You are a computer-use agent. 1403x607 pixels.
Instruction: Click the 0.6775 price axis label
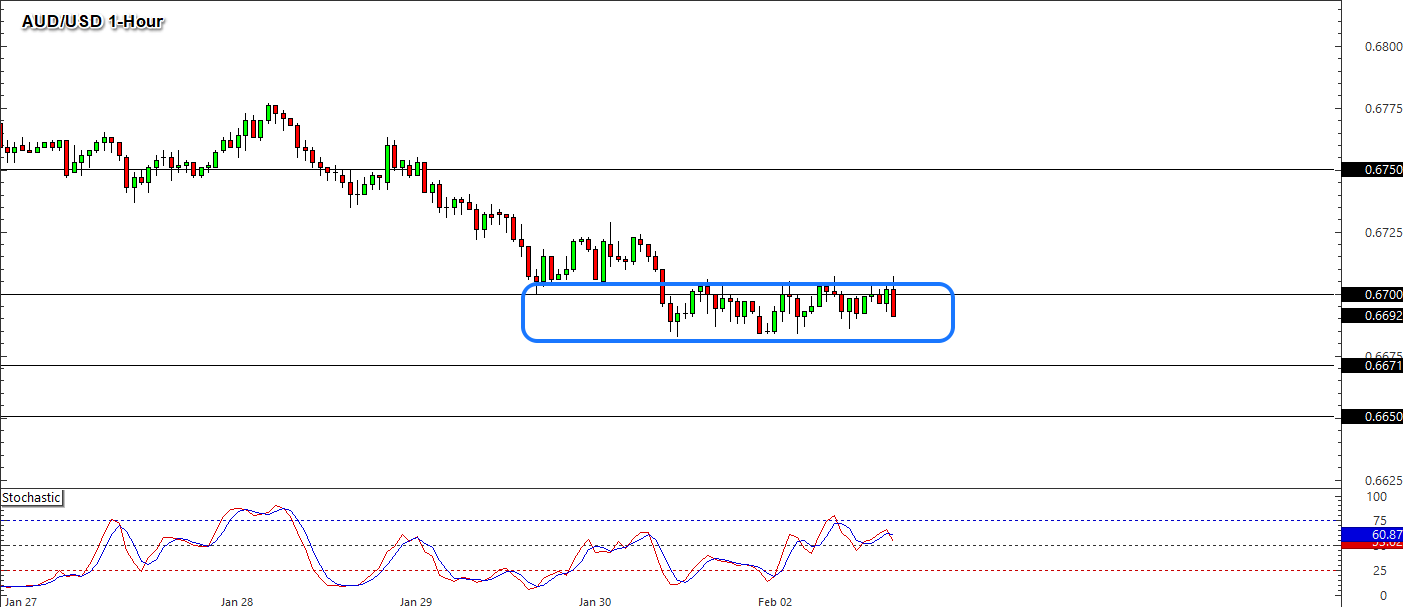[x=1382, y=108]
